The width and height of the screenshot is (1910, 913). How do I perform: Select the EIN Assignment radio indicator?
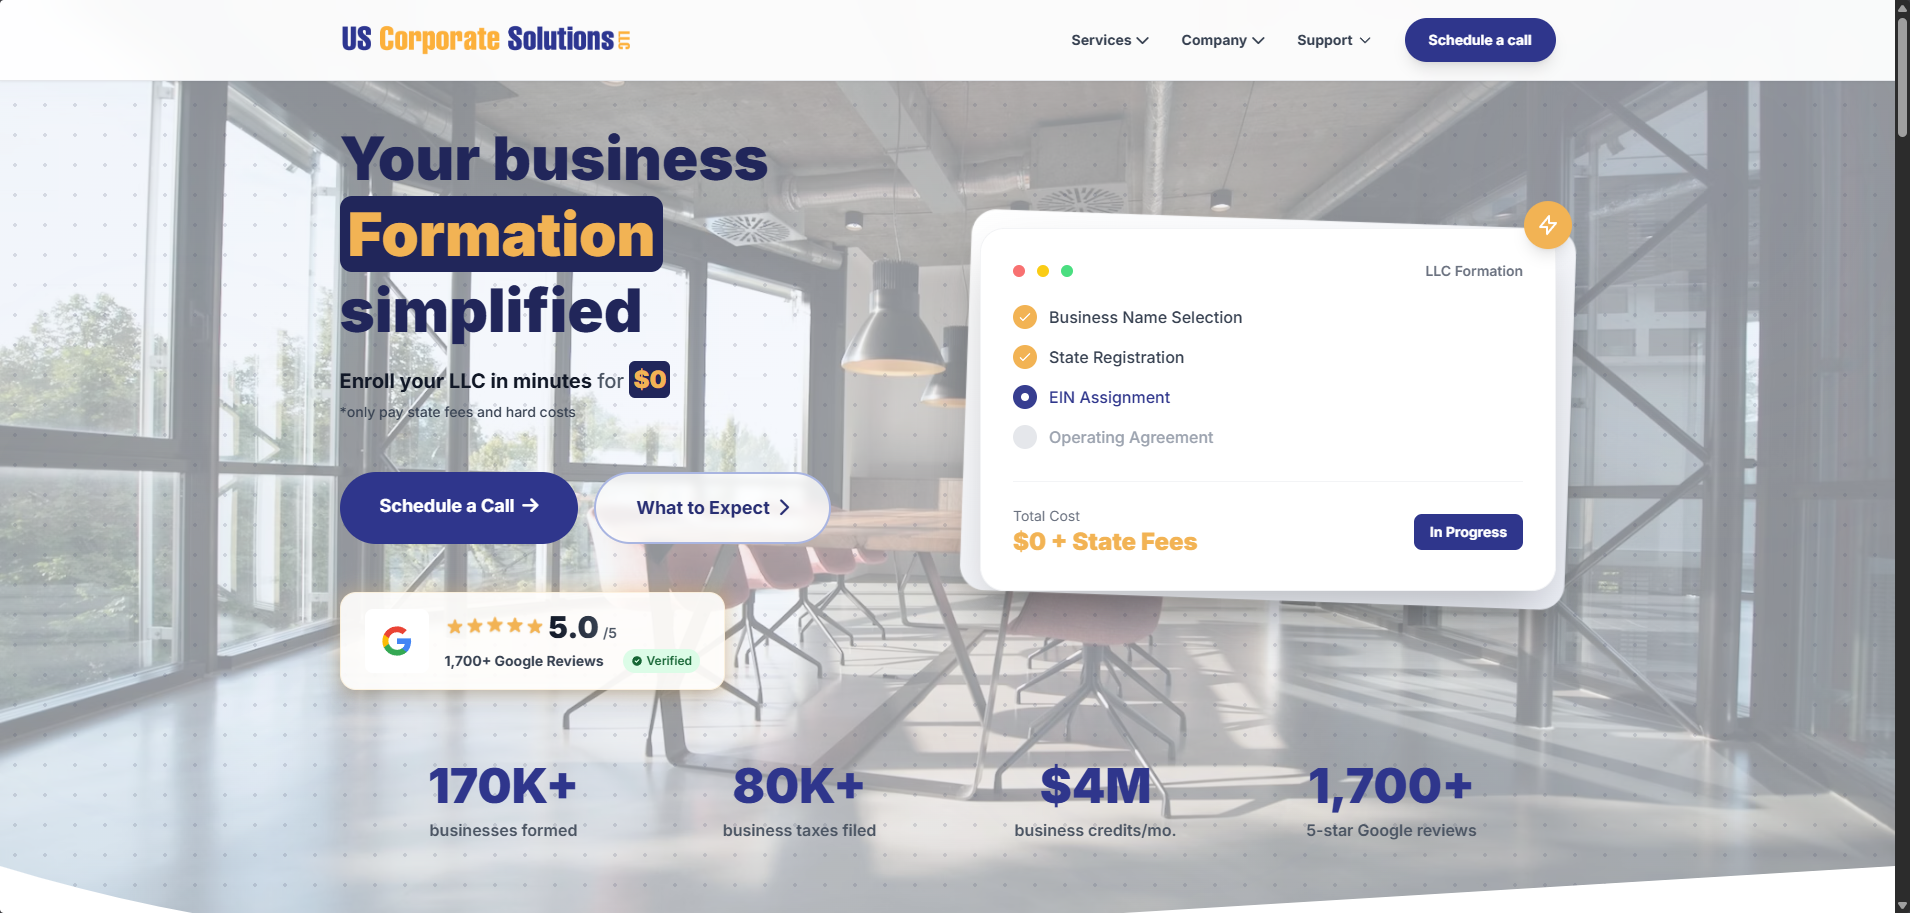pos(1025,397)
